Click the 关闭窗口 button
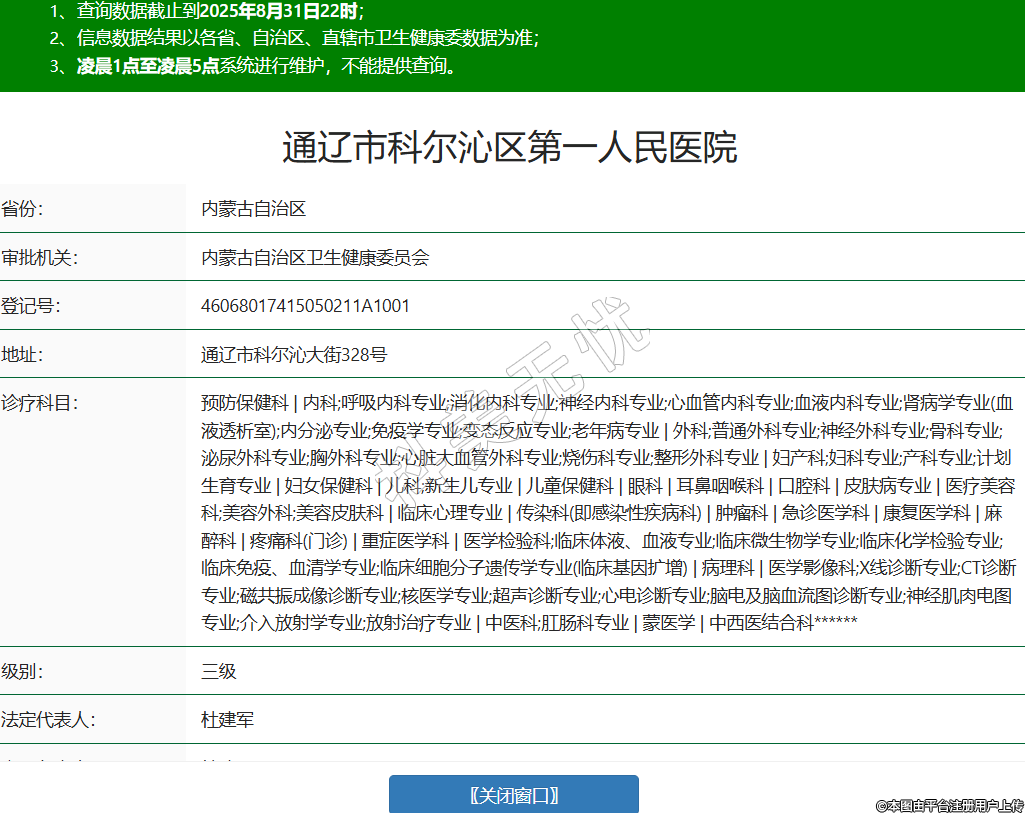This screenshot has height=813, width=1025. pyautogui.click(x=513, y=795)
